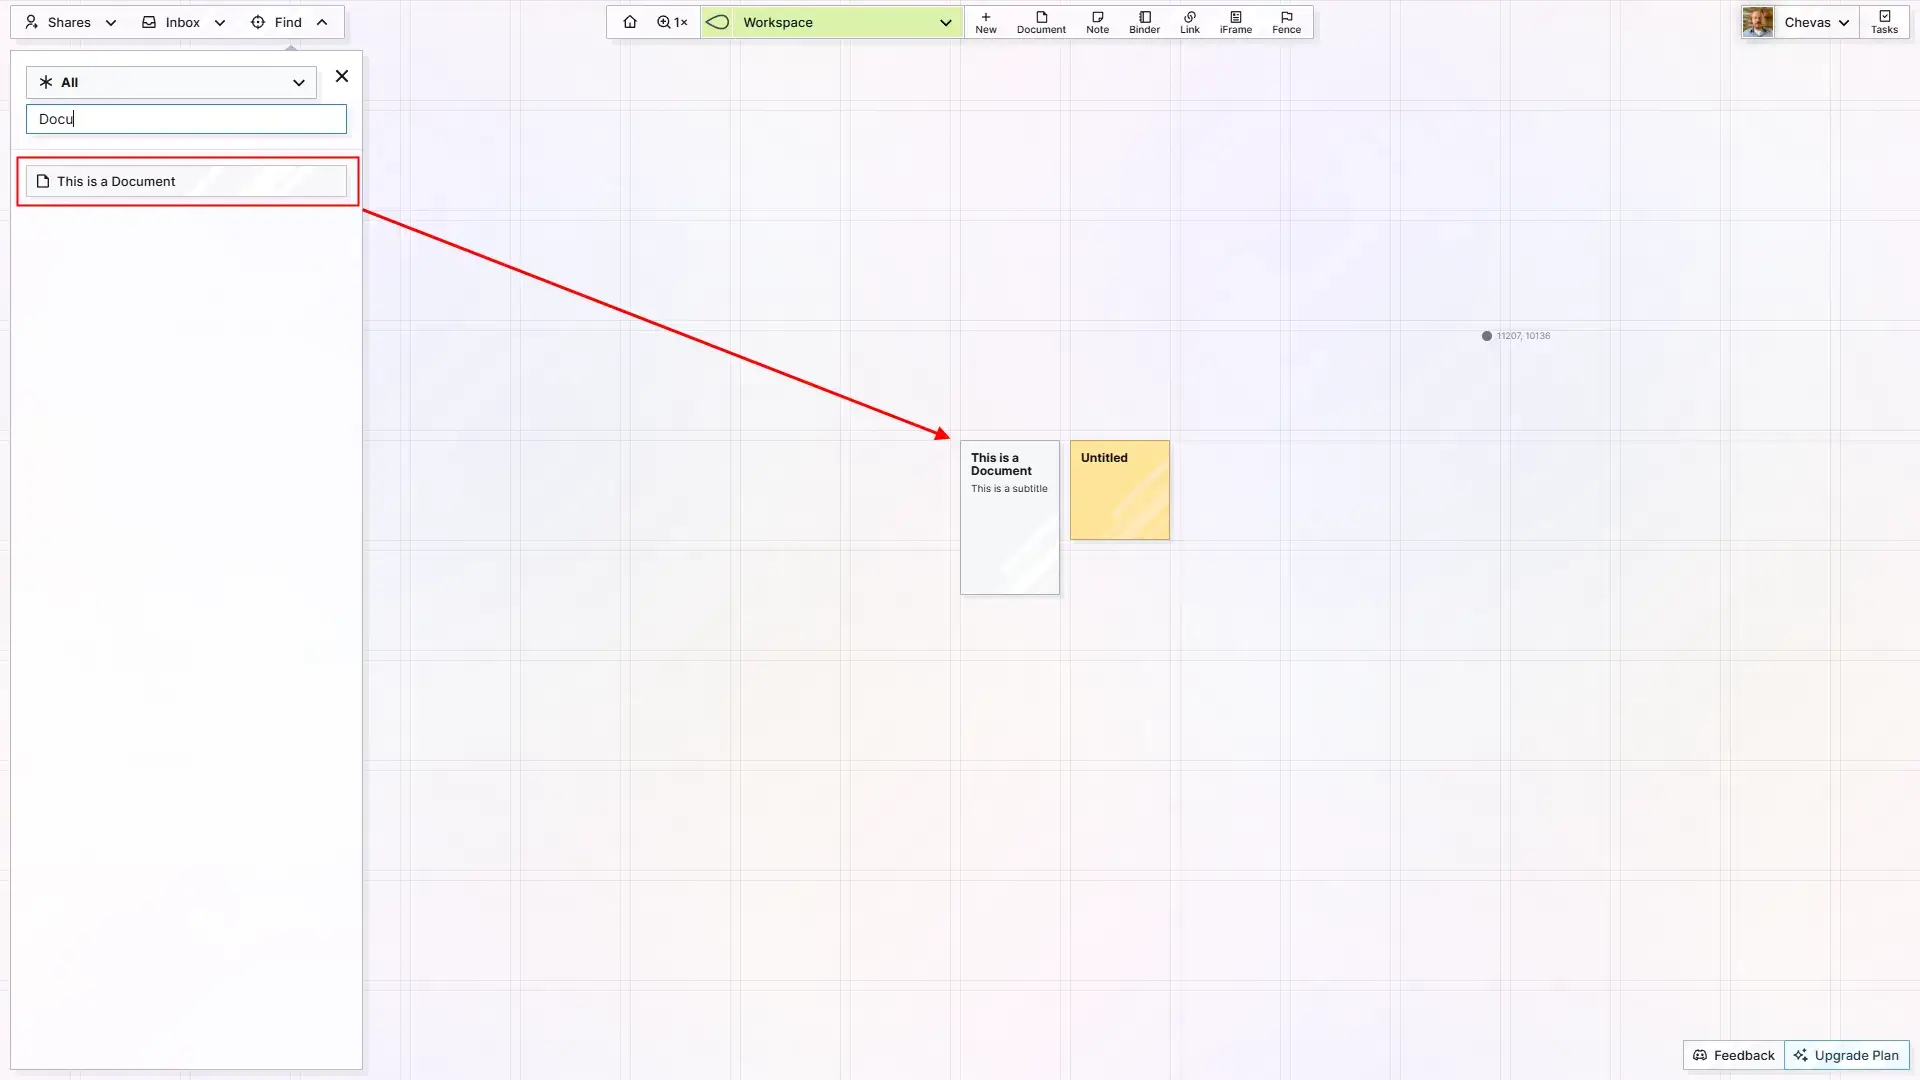Open the Inbox

click(181, 22)
